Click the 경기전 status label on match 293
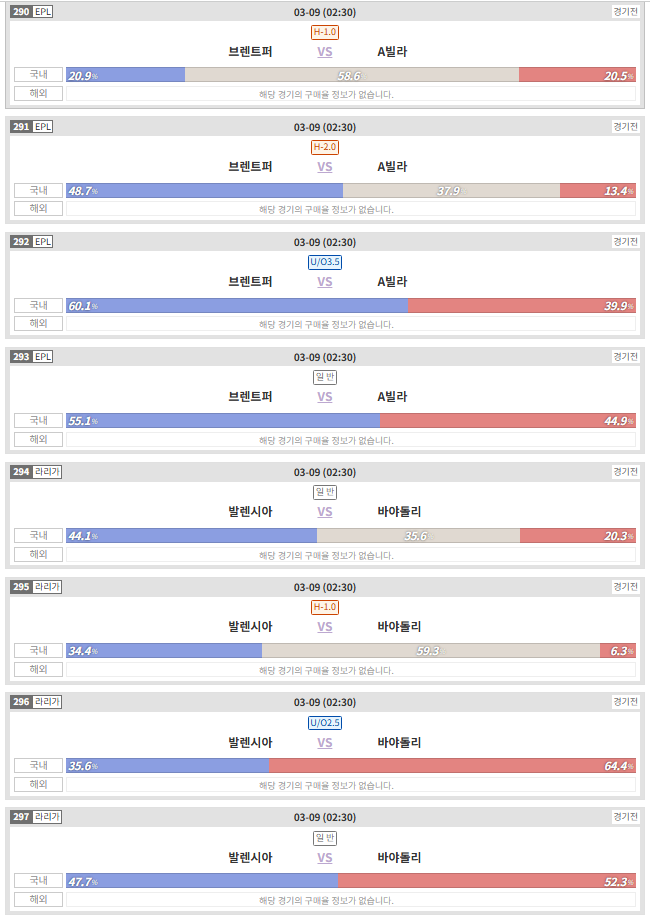The image size is (650, 918). (x=625, y=357)
